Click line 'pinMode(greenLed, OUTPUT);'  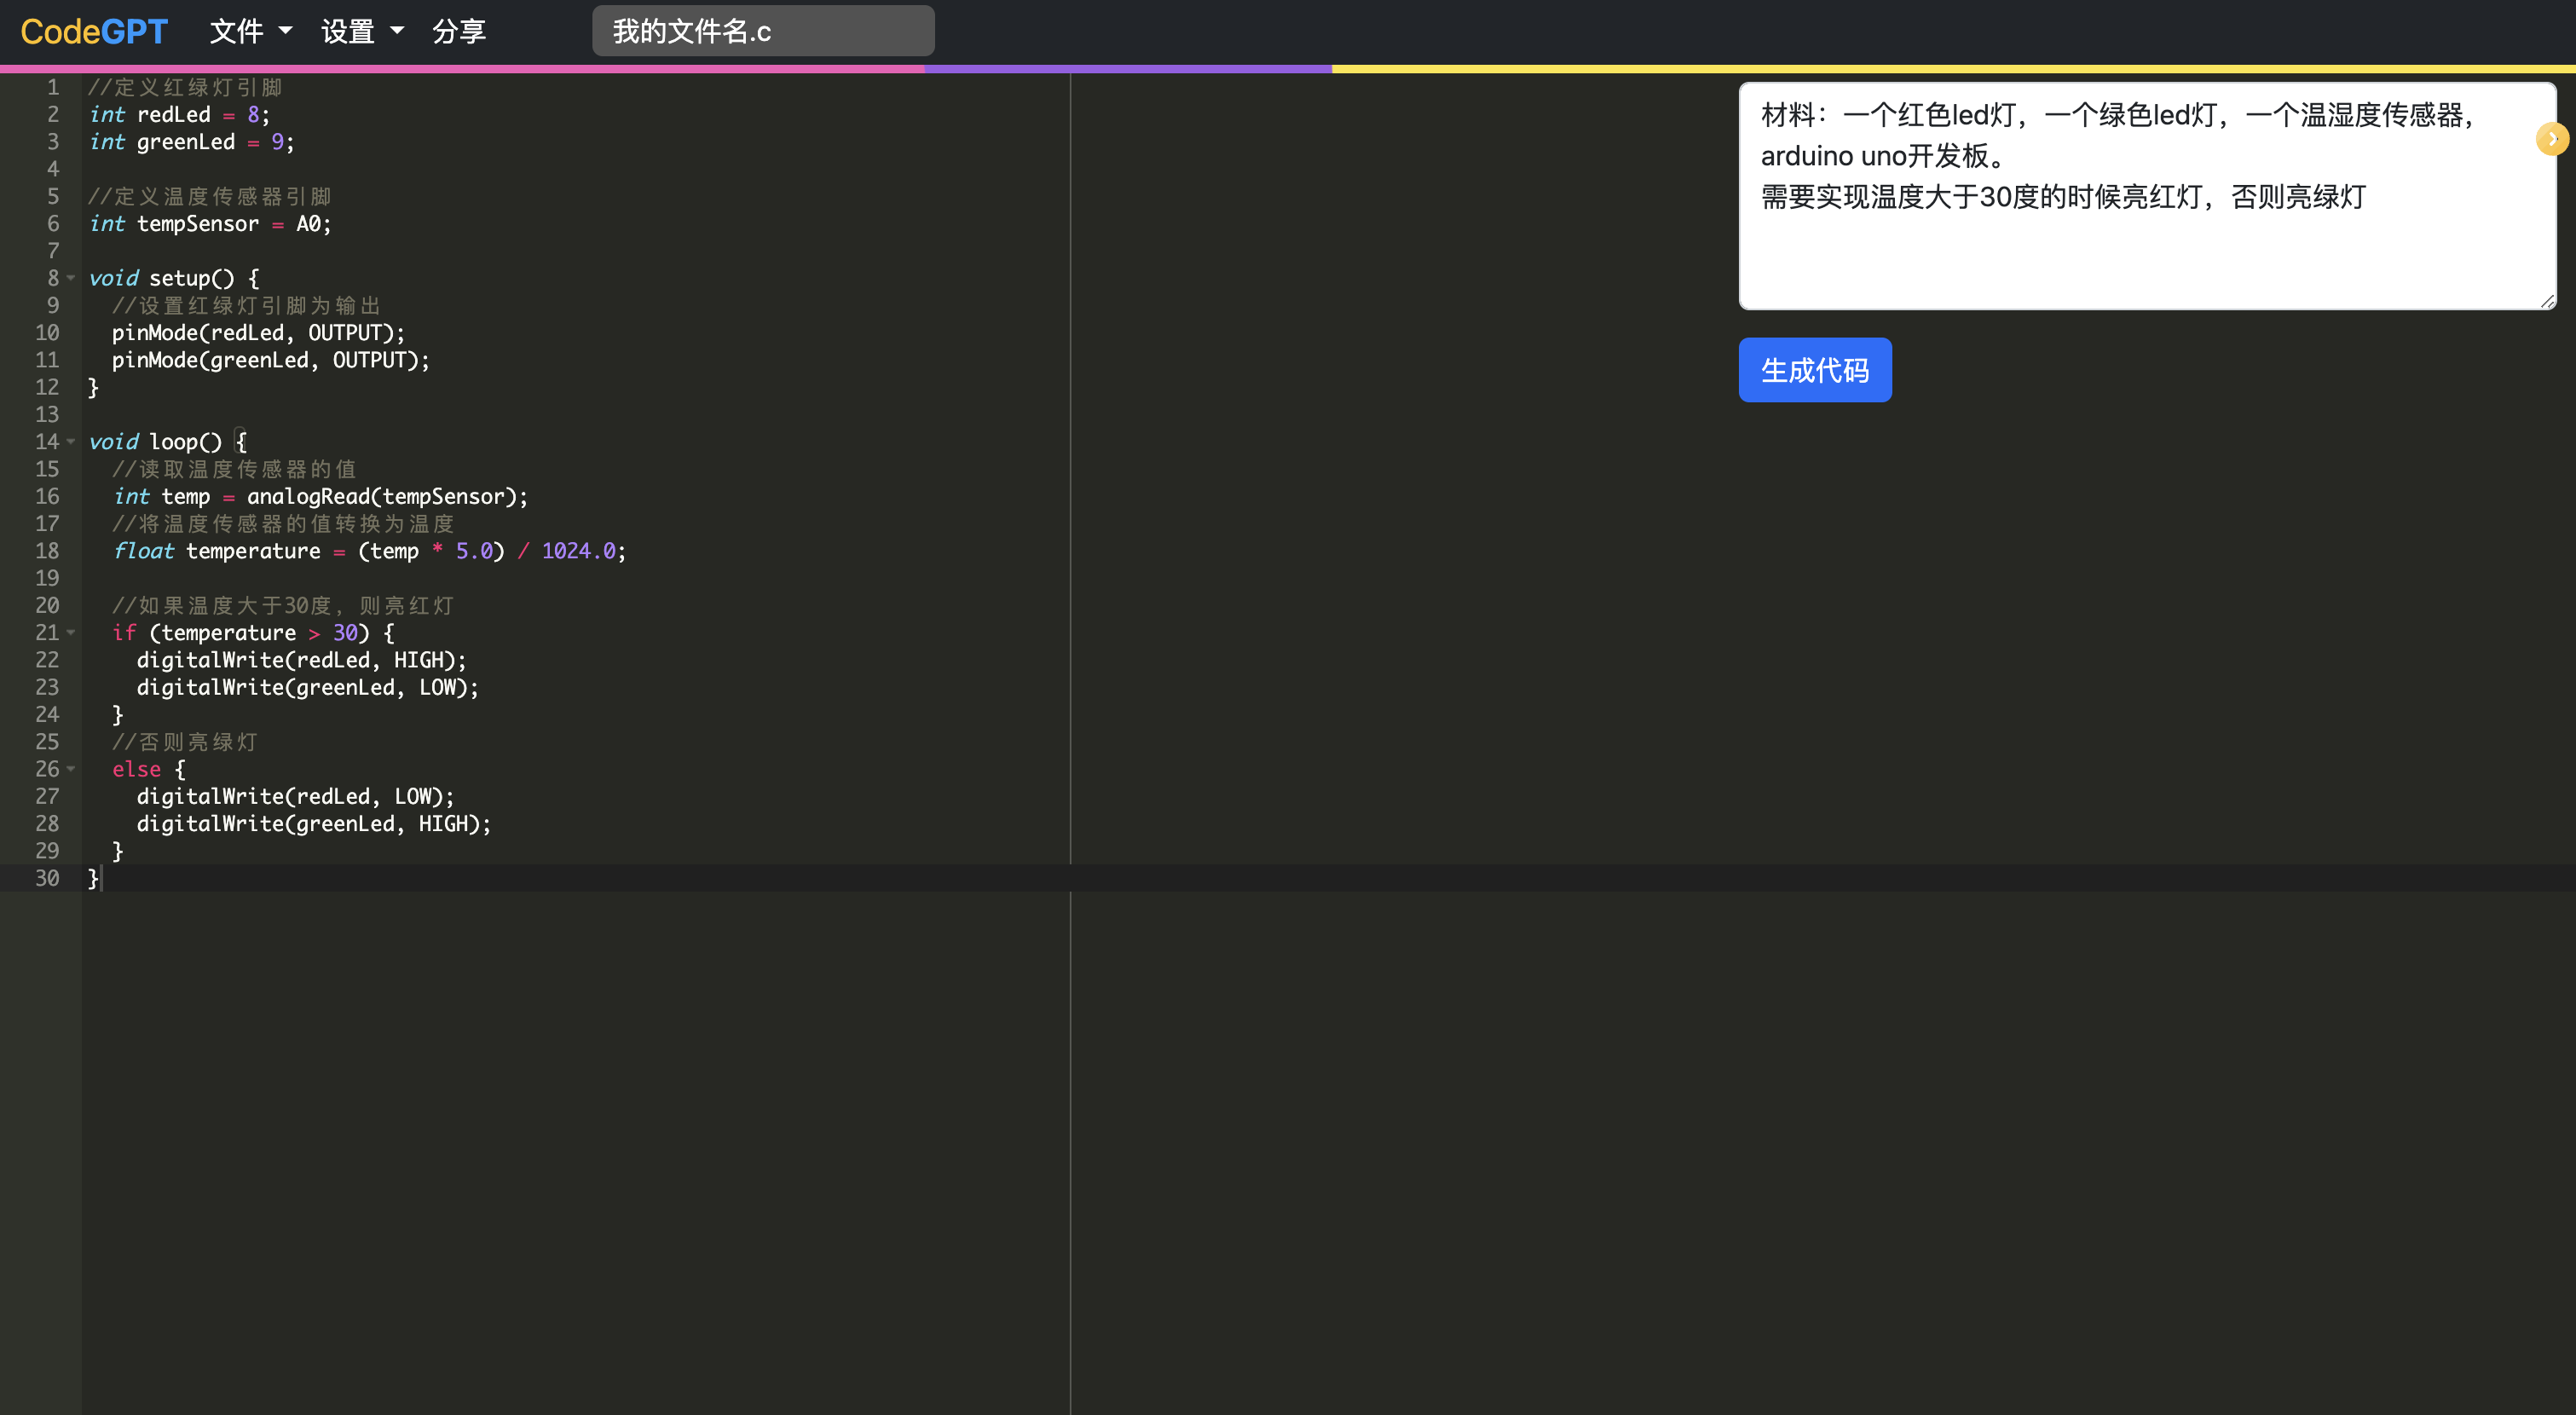click(271, 360)
